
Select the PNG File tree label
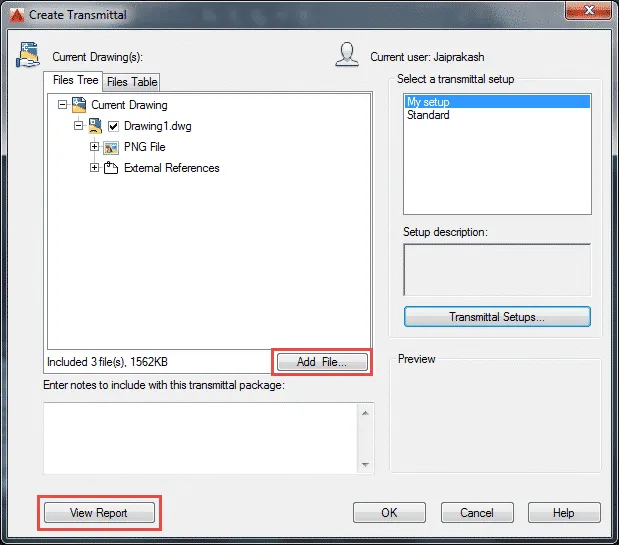coord(144,147)
